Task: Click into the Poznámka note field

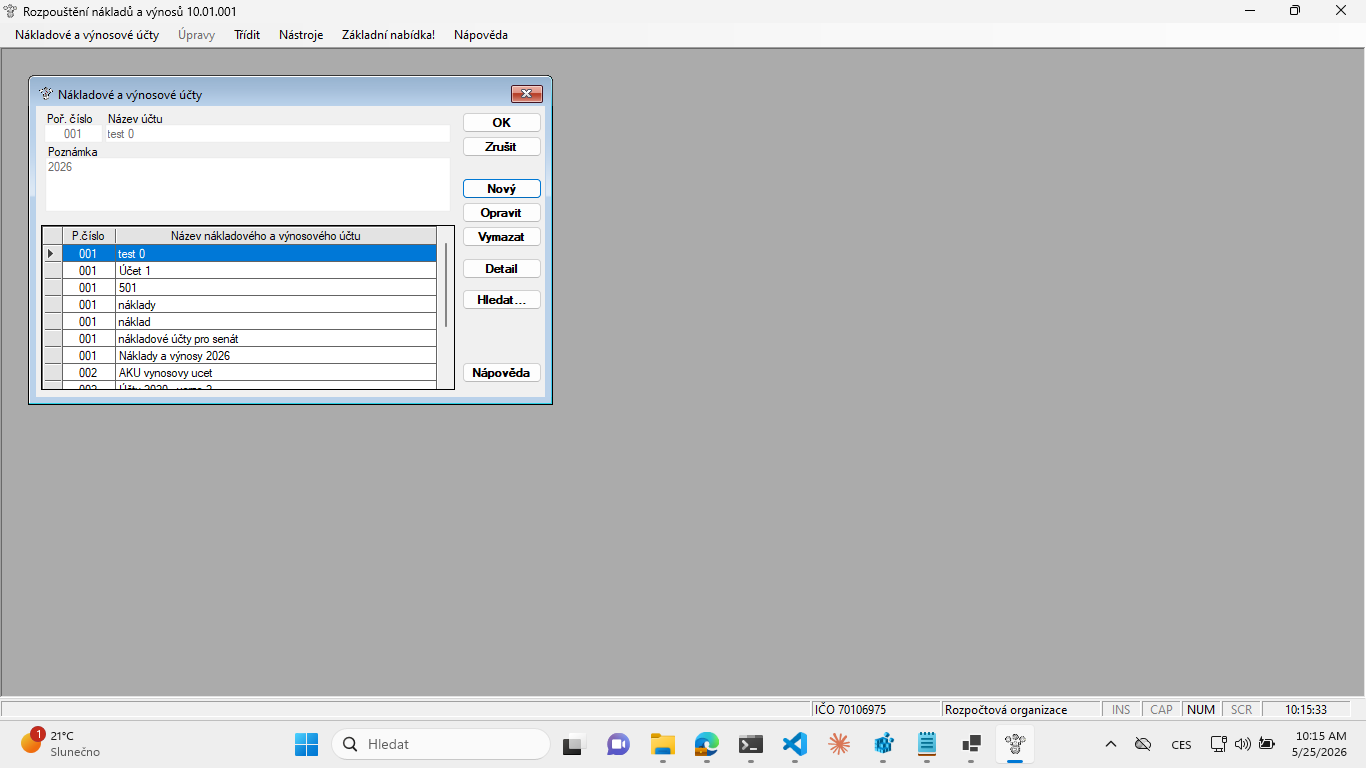Action: coord(248,184)
